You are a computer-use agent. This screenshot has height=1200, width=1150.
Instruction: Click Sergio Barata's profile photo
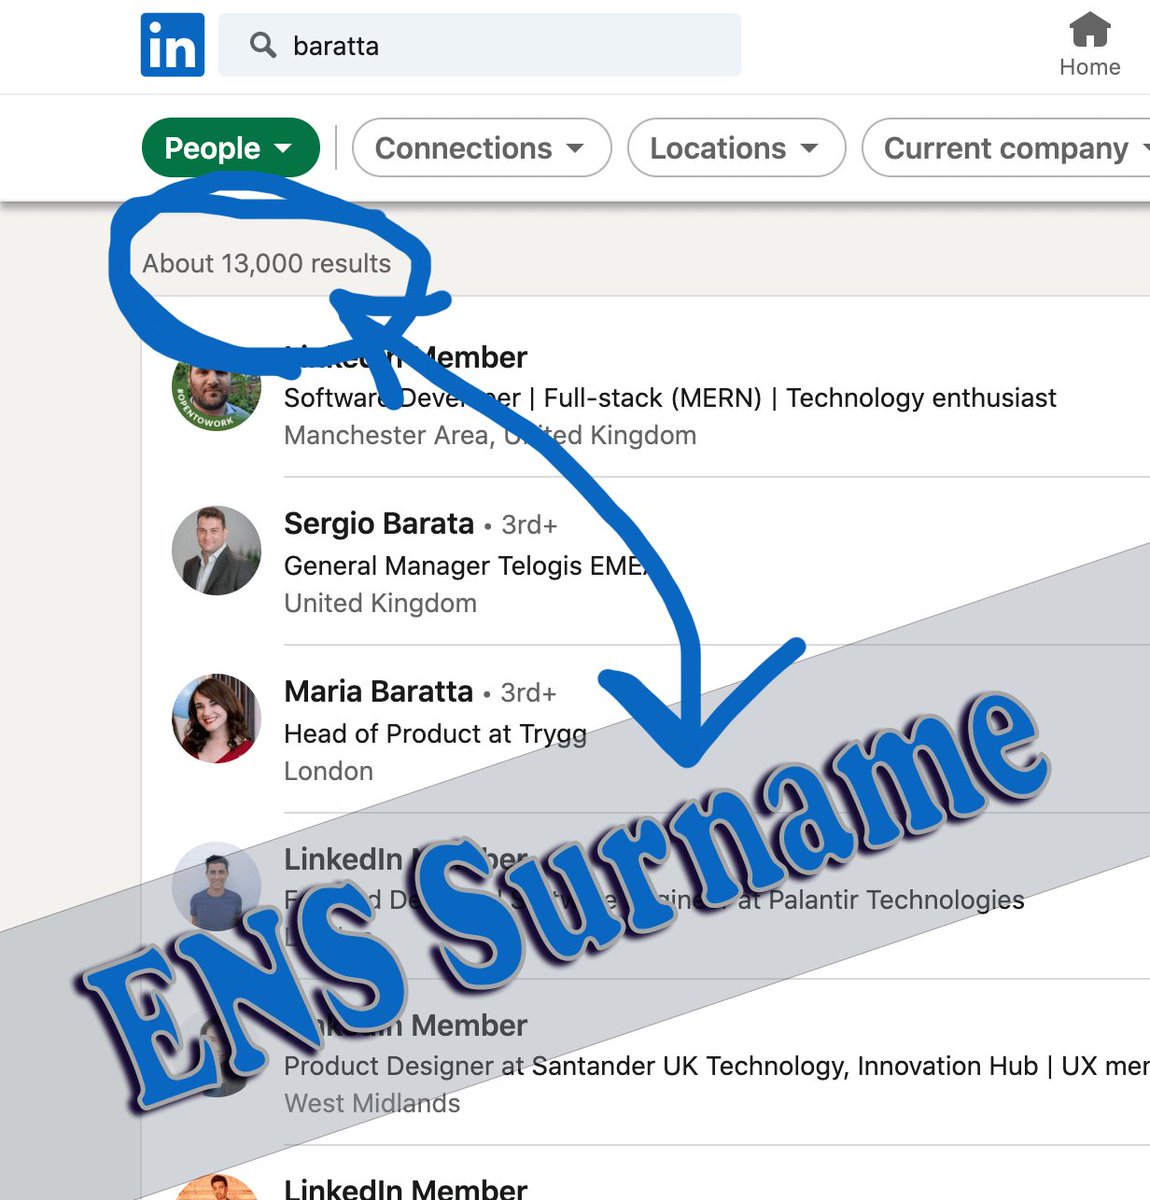pyautogui.click(x=216, y=550)
